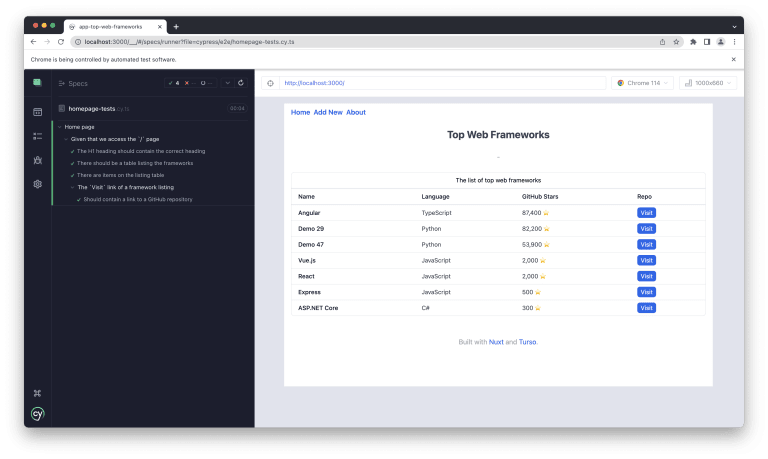View site info icon in address bar
Screen dimensions: 768x459
(78, 42)
